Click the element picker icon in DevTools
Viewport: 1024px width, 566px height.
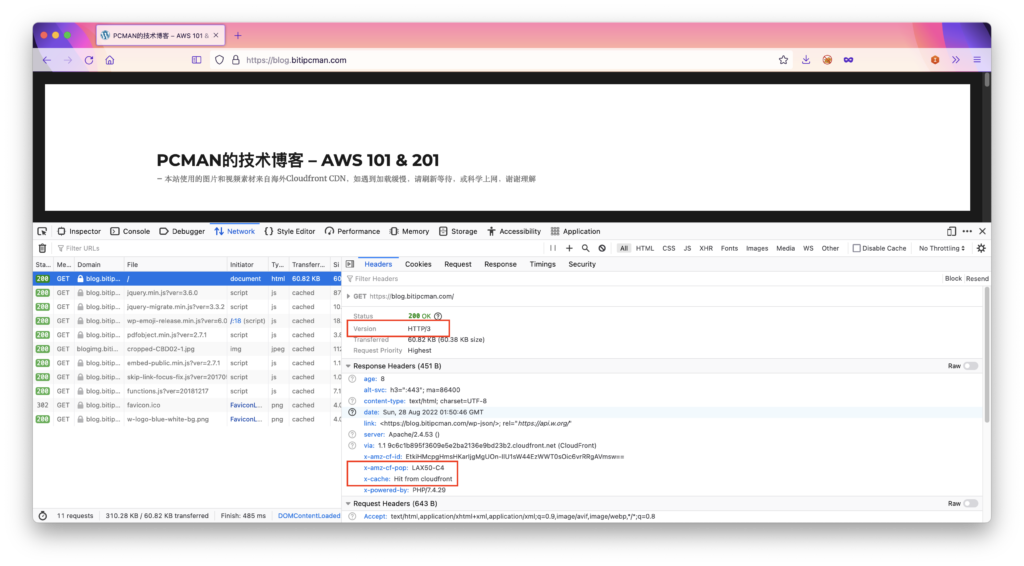pyautogui.click(x=43, y=231)
